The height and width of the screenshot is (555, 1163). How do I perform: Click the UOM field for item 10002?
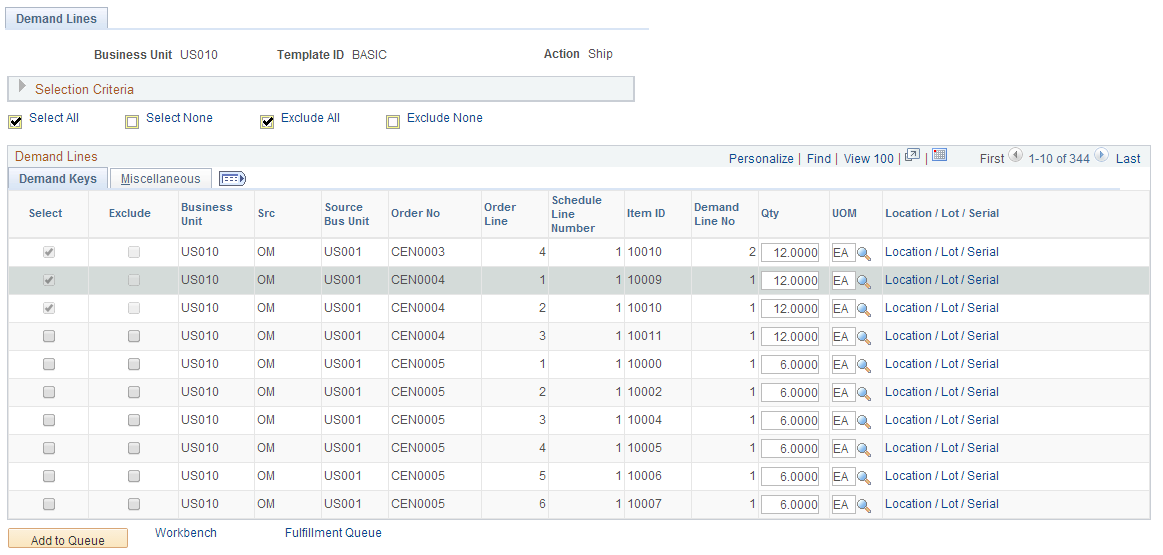tap(843, 393)
